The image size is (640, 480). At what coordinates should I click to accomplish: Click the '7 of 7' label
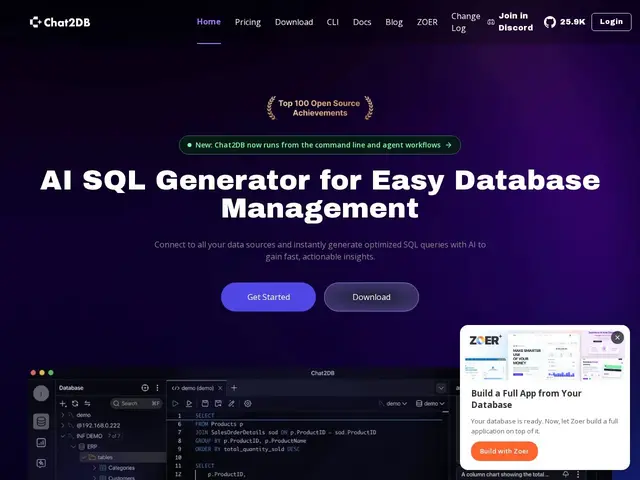[x=114, y=436]
